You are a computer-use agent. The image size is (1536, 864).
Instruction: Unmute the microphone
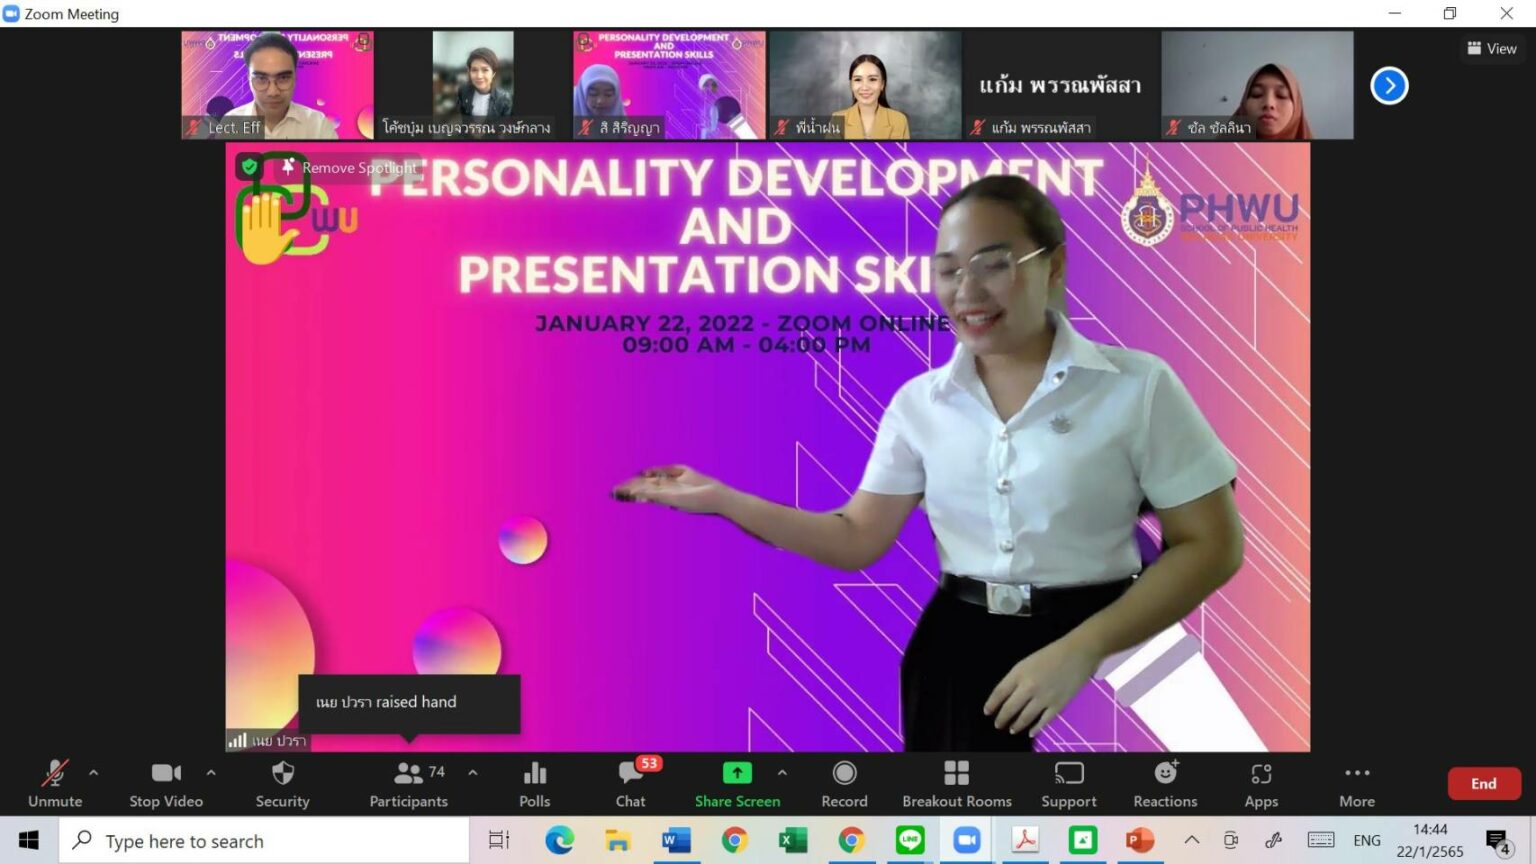click(x=55, y=784)
